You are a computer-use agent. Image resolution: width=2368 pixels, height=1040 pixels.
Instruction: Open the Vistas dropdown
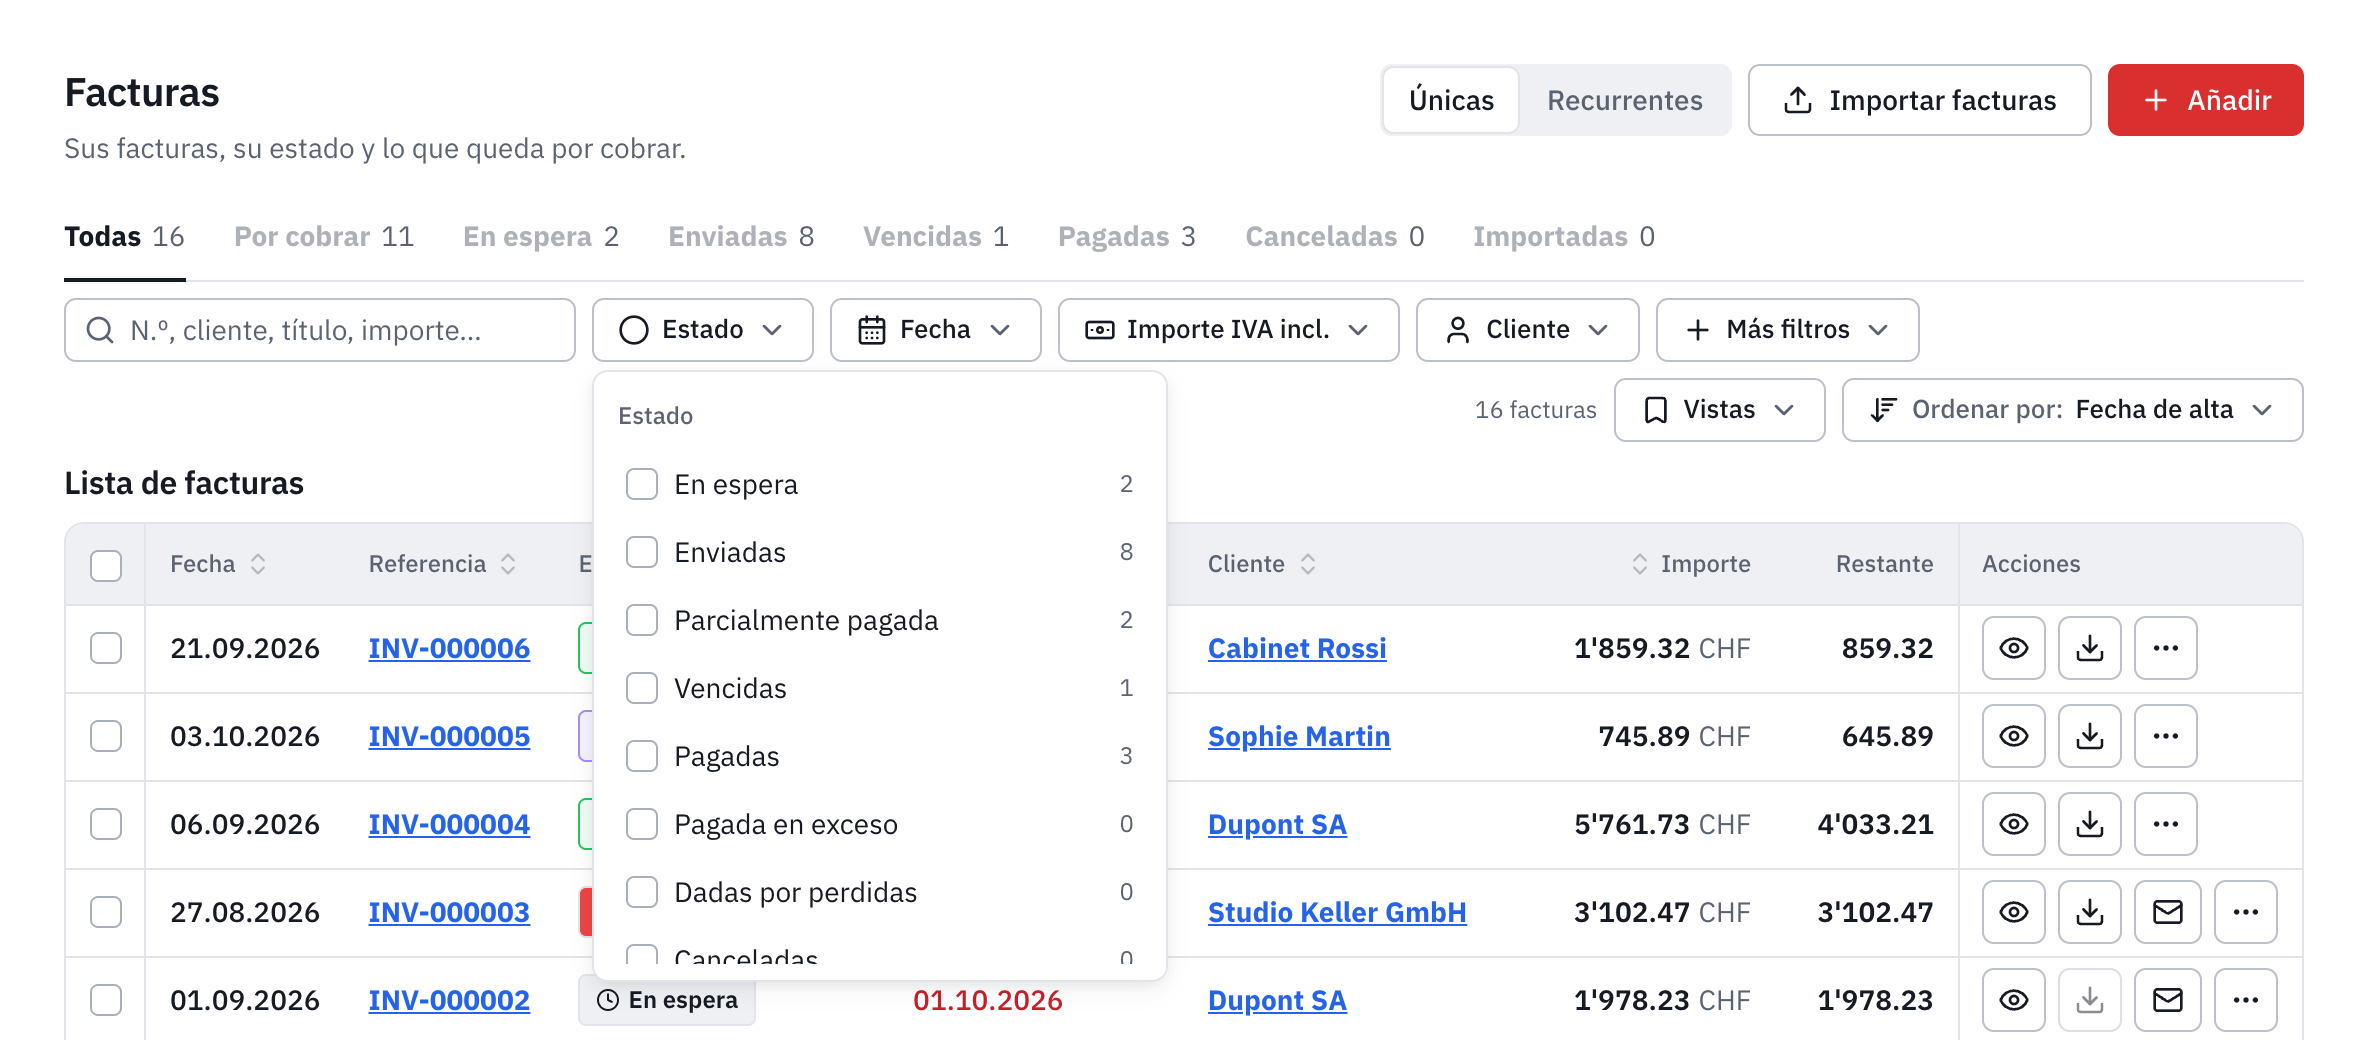point(1719,410)
